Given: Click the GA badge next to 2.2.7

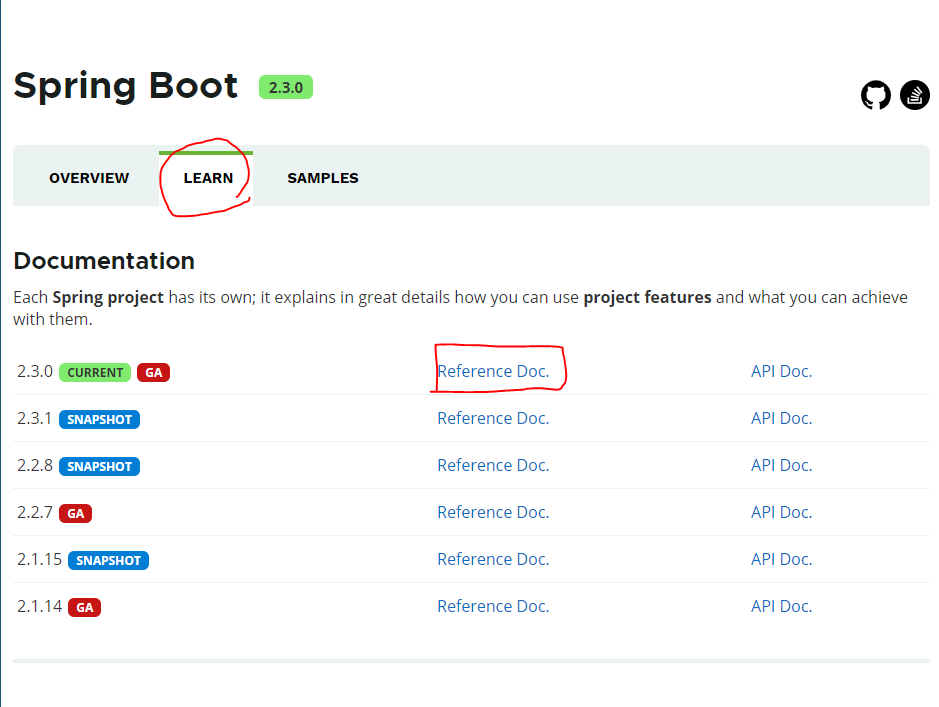Looking at the screenshot, I should [75, 513].
